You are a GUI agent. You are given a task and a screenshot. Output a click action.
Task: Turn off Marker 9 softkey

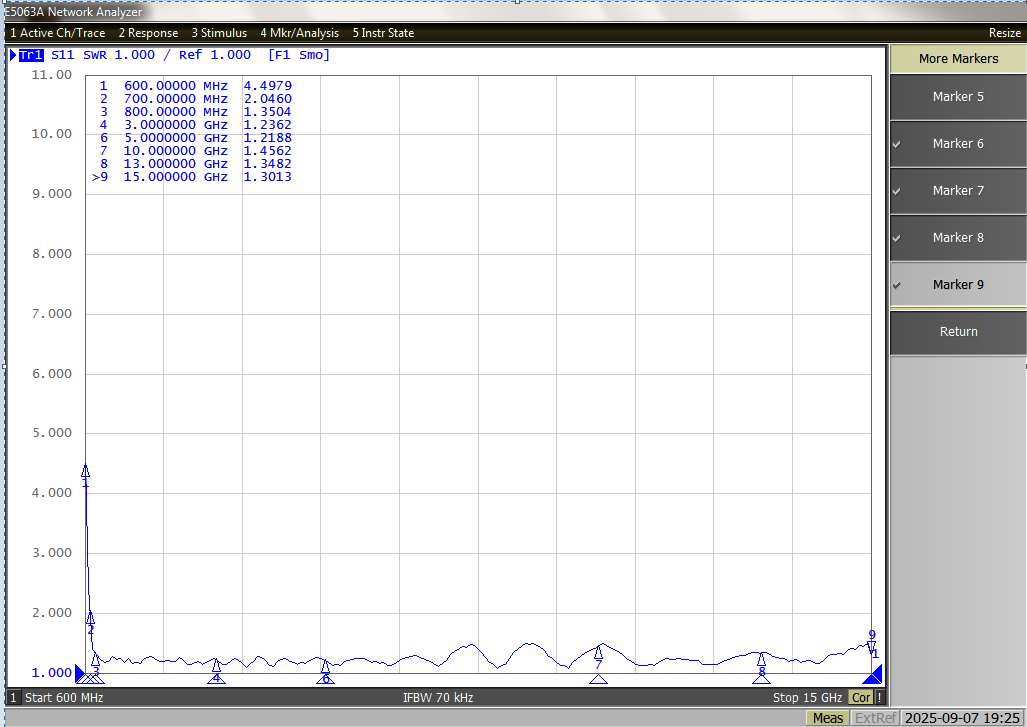958,285
